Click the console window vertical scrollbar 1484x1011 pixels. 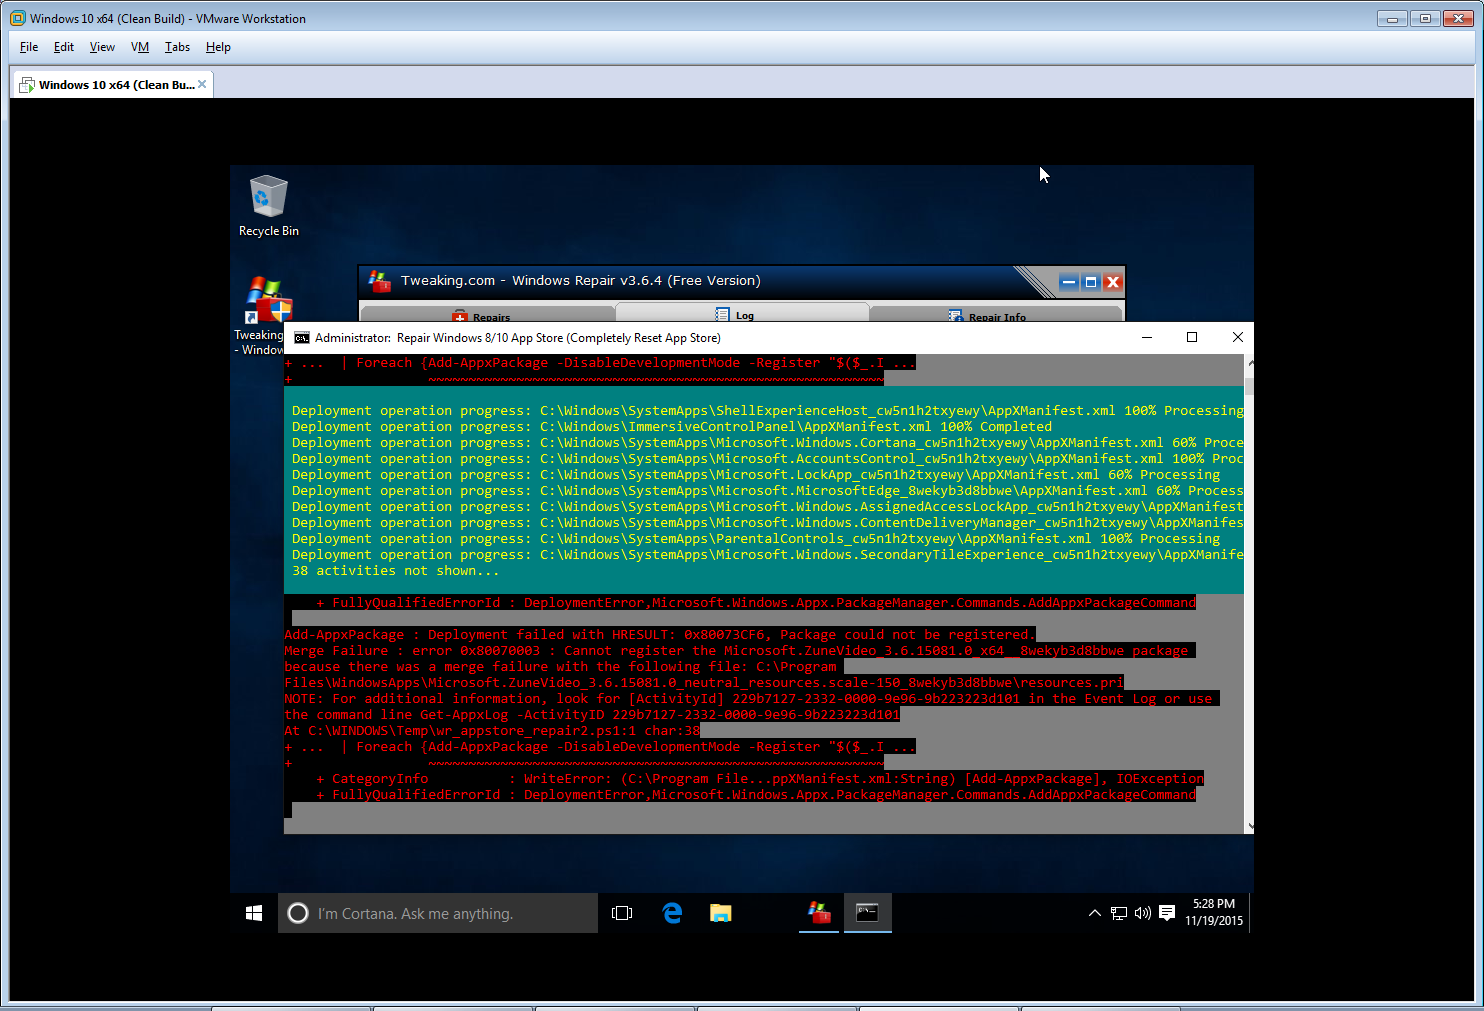[1249, 600]
